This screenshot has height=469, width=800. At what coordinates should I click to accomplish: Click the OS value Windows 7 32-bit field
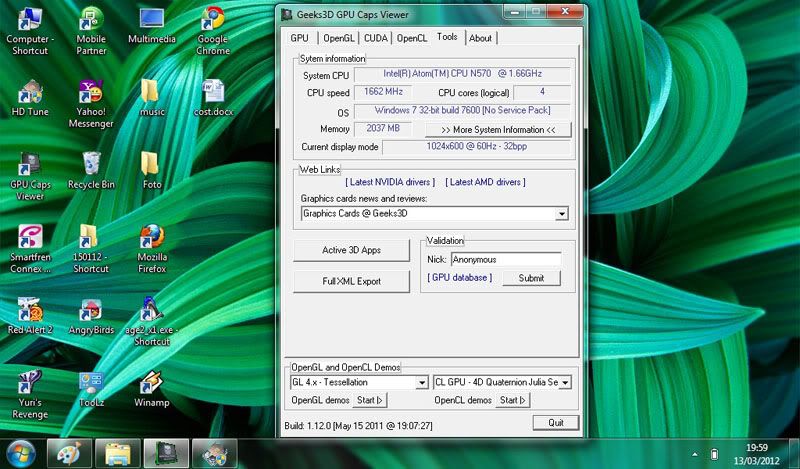(462, 110)
